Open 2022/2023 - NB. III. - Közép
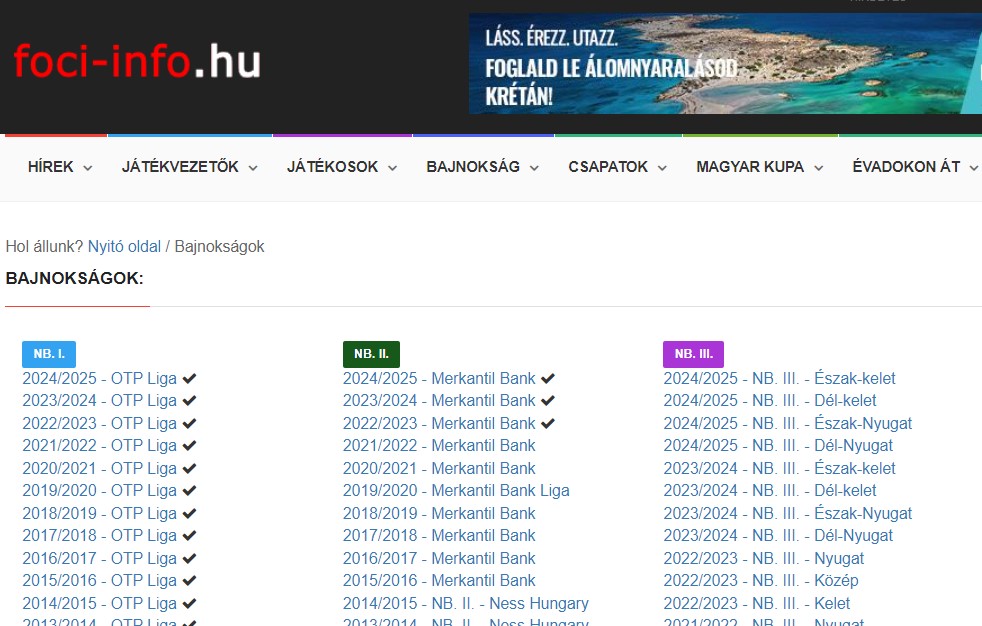Screen dimensions: 982x626 coord(760,581)
